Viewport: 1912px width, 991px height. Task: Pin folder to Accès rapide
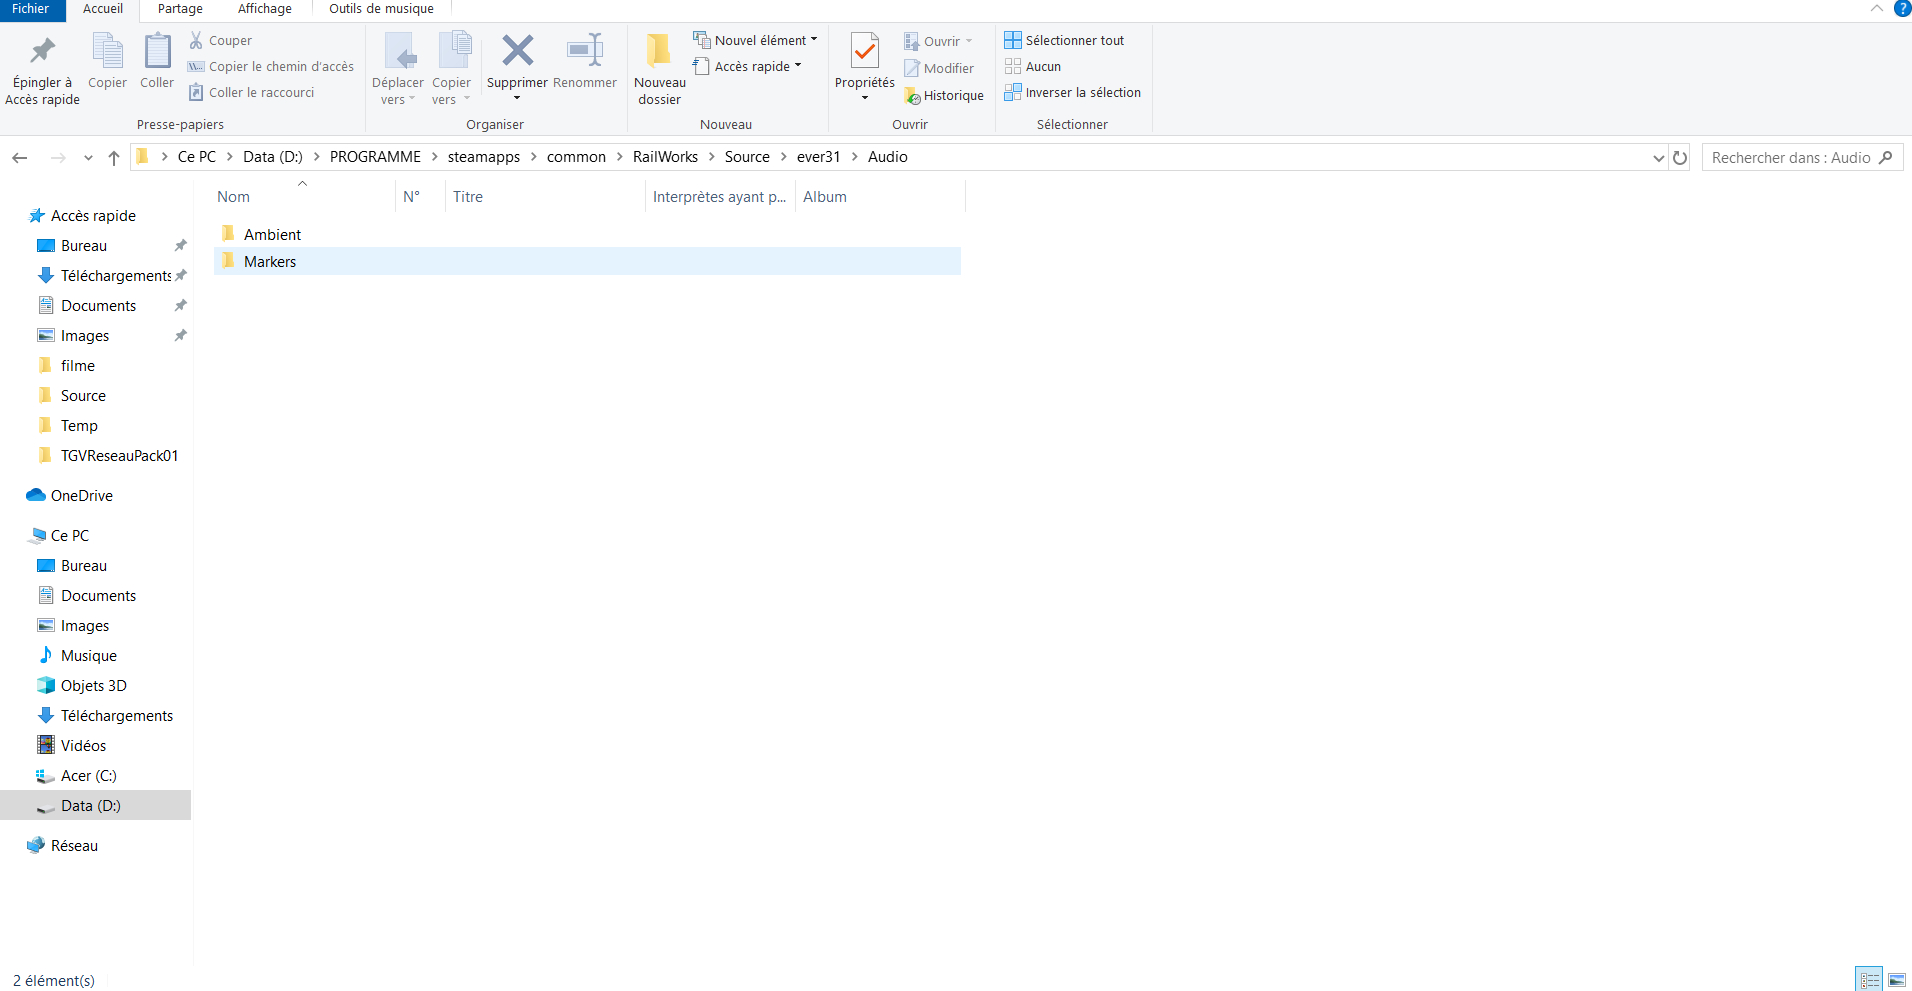[x=42, y=68]
